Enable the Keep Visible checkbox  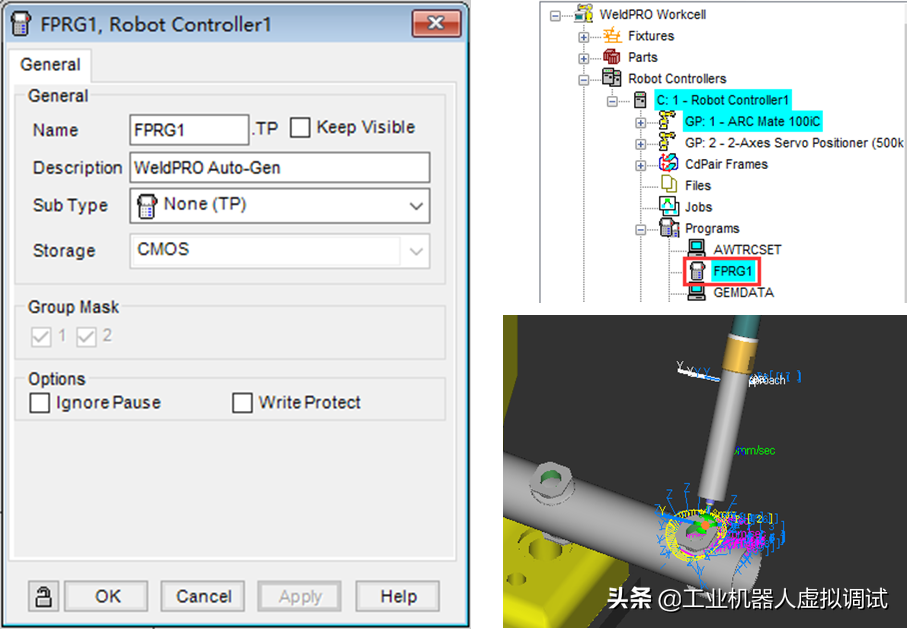299,128
